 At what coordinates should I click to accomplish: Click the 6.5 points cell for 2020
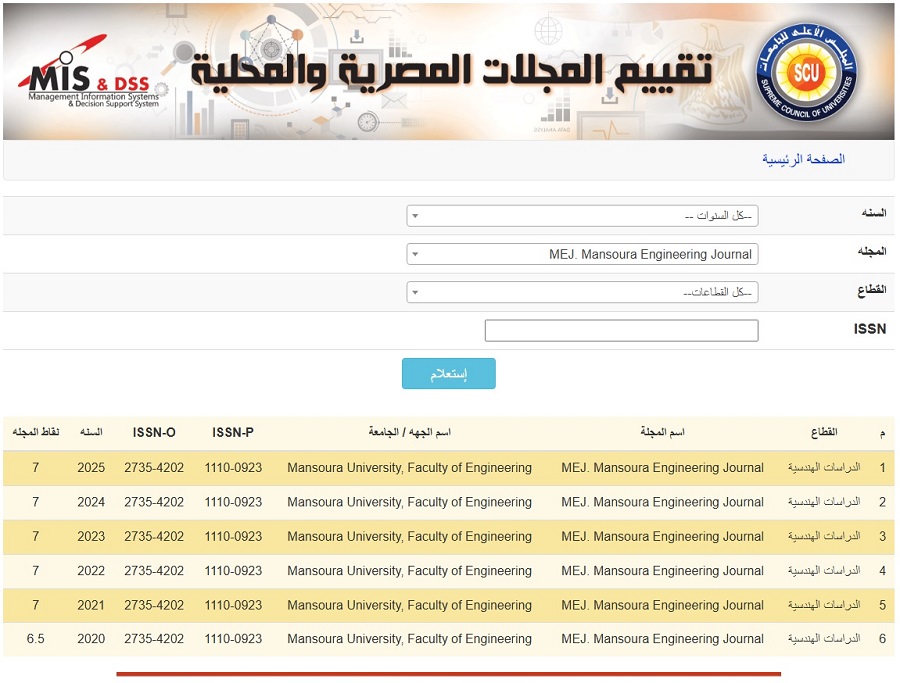coord(36,639)
